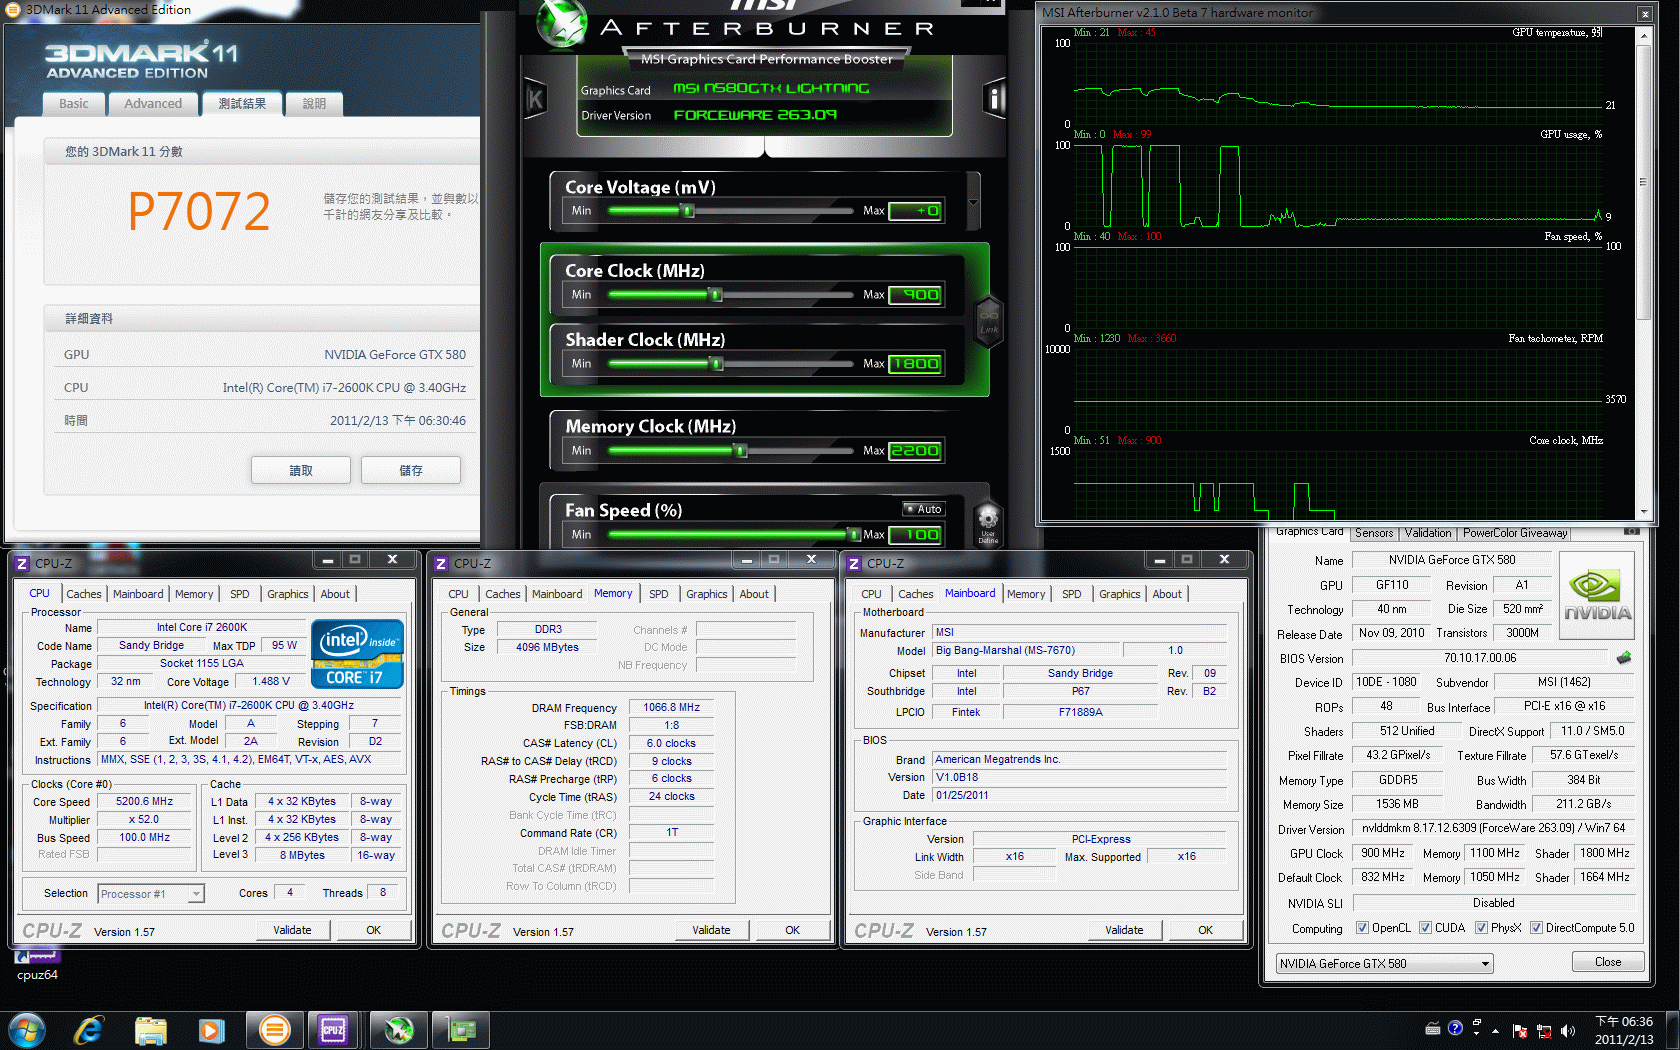The height and width of the screenshot is (1050, 1680).
Task: Open the cpuz64 desktop shortcut
Action: click(x=37, y=966)
